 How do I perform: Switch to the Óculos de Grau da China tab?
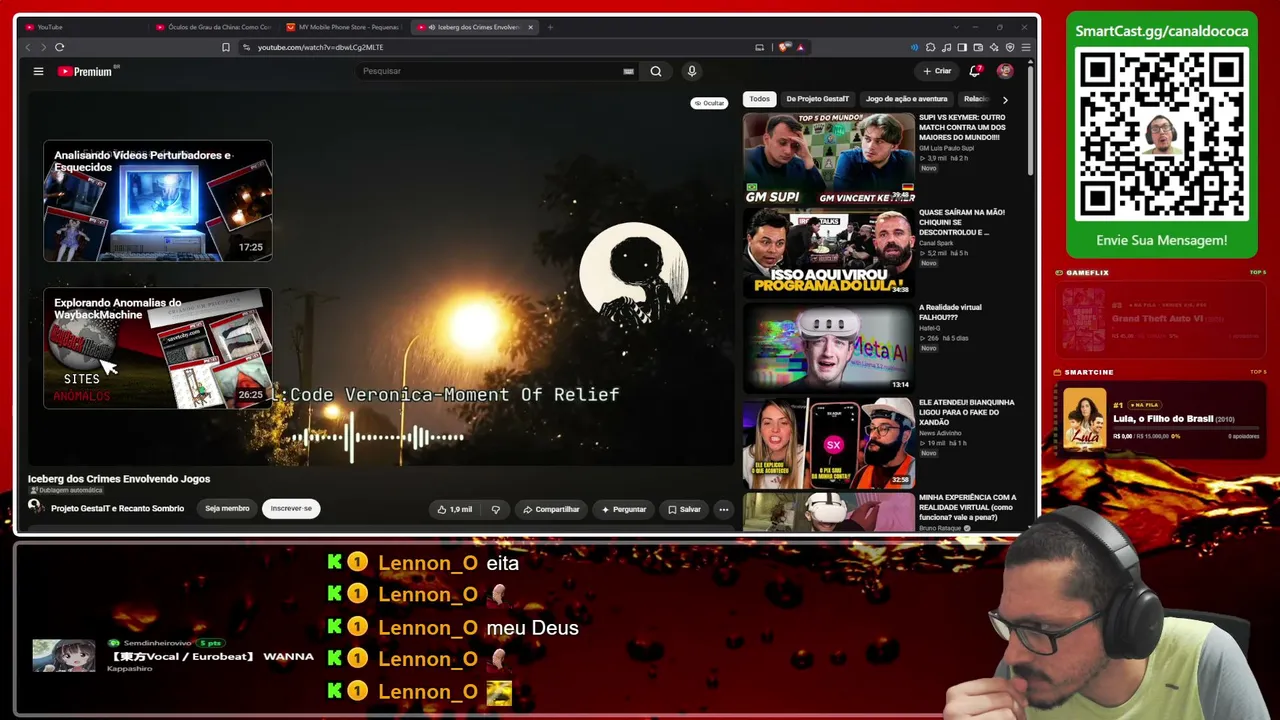pyautogui.click(x=213, y=27)
